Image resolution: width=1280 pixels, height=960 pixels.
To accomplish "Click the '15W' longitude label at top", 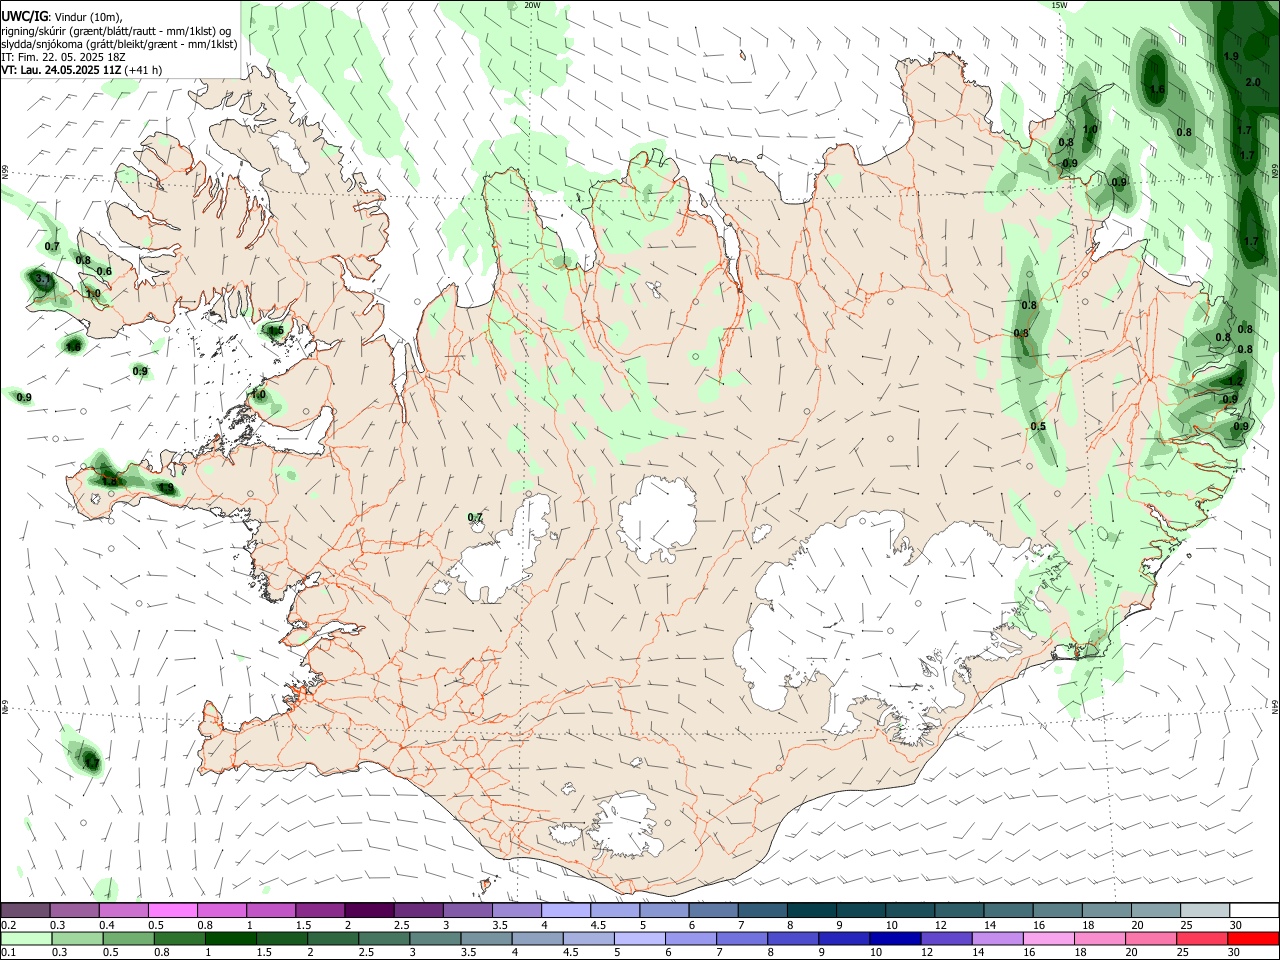I will tap(1059, 5).
